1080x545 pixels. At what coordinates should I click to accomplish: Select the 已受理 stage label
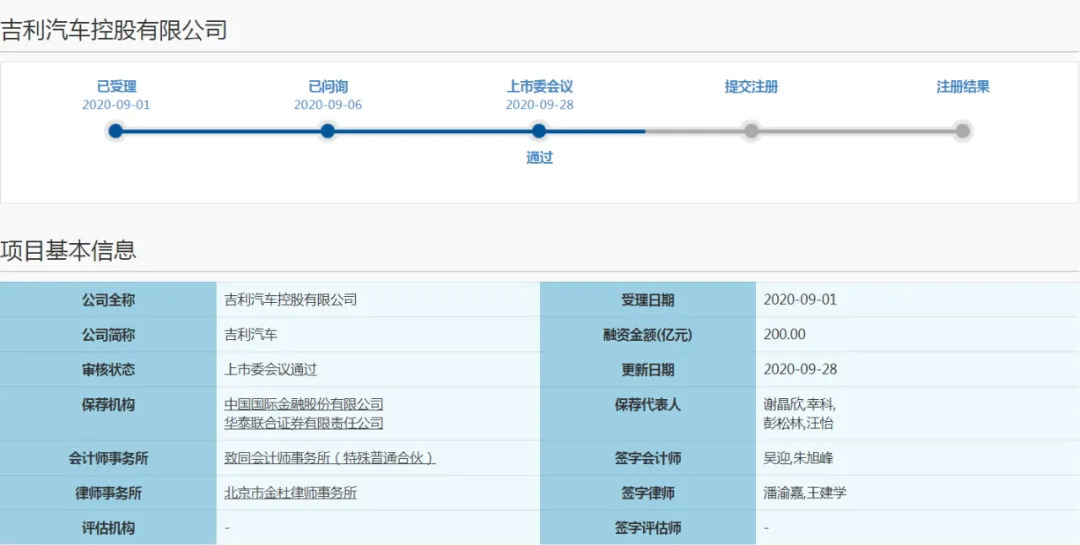116,87
